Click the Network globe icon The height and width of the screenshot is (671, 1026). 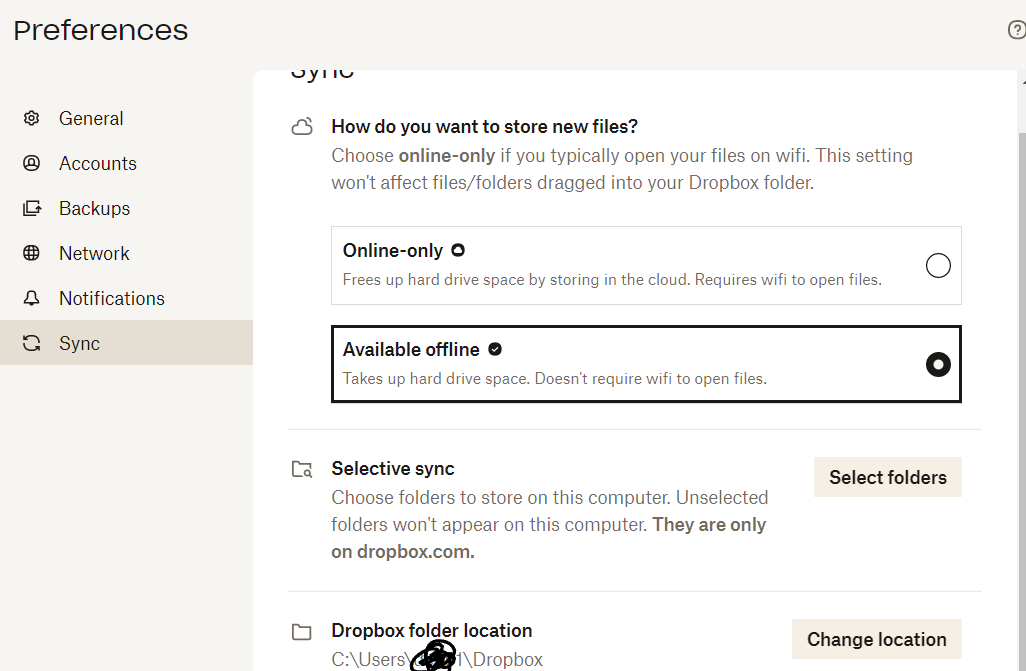pyautogui.click(x=31, y=253)
